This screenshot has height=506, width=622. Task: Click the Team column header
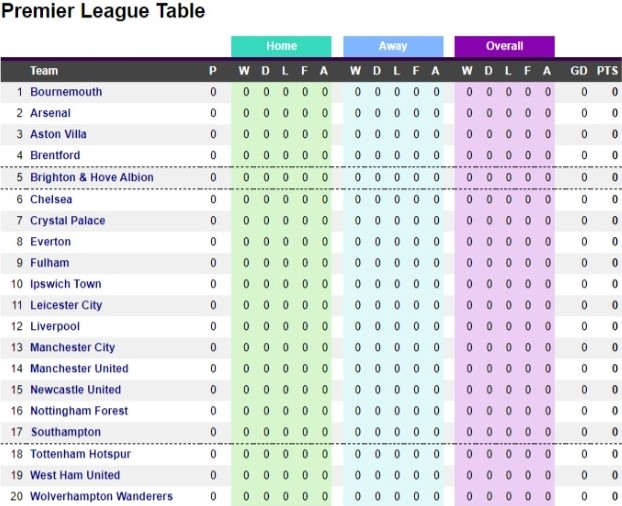(x=44, y=71)
